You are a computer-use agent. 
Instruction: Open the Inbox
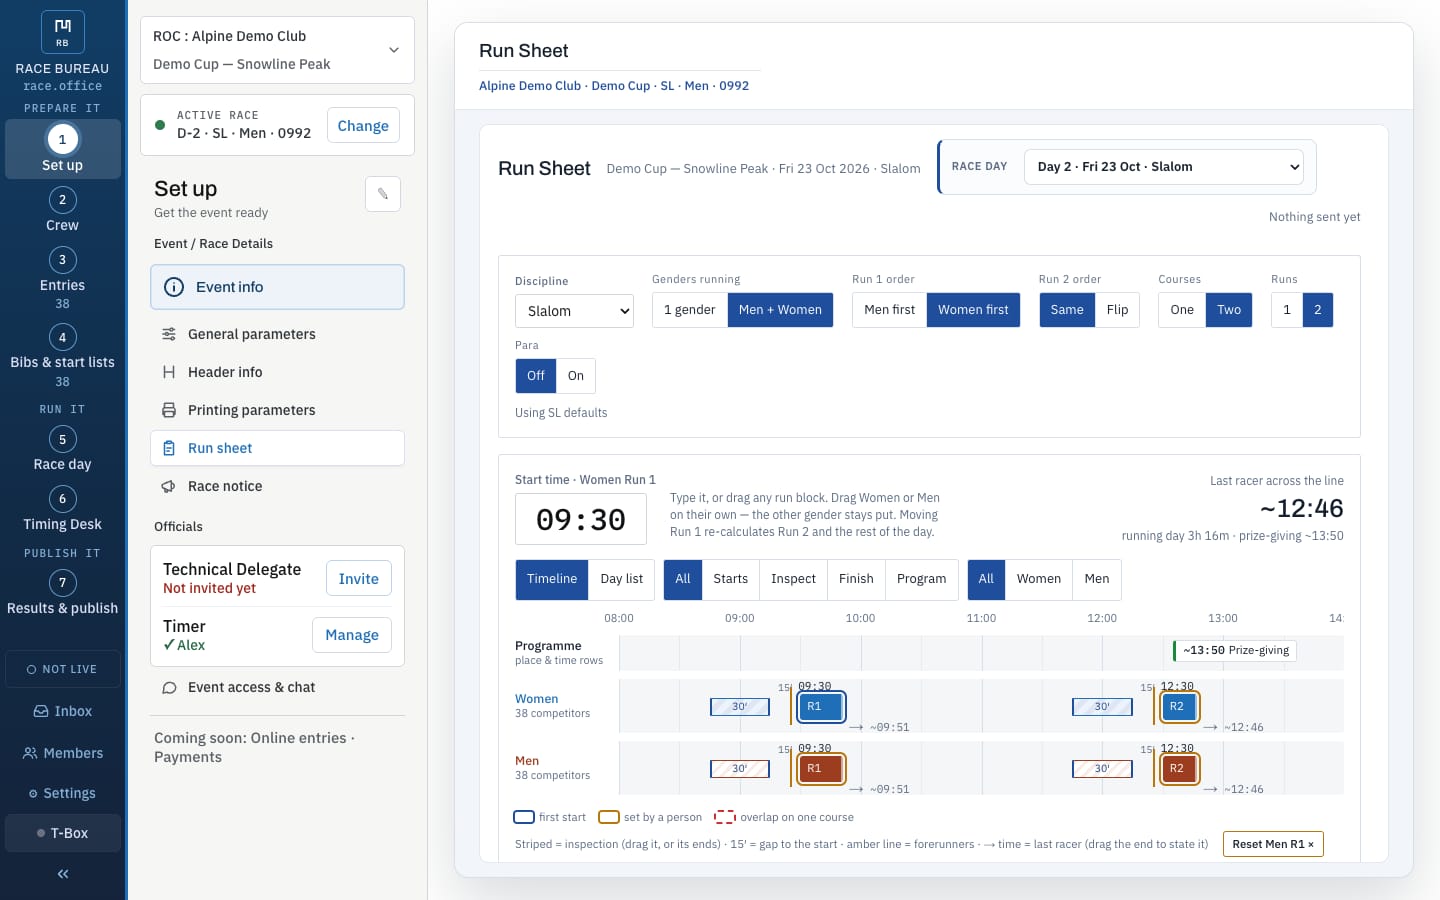pyautogui.click(x=63, y=711)
